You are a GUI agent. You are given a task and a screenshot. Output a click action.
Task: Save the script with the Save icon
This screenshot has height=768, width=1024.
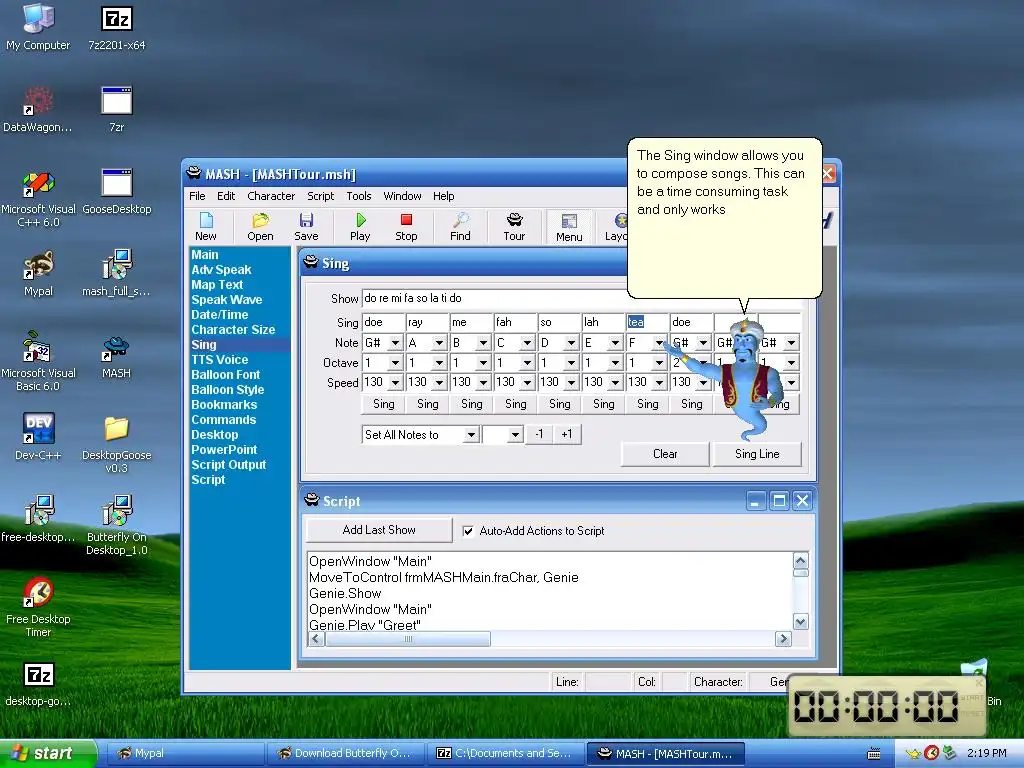(306, 227)
